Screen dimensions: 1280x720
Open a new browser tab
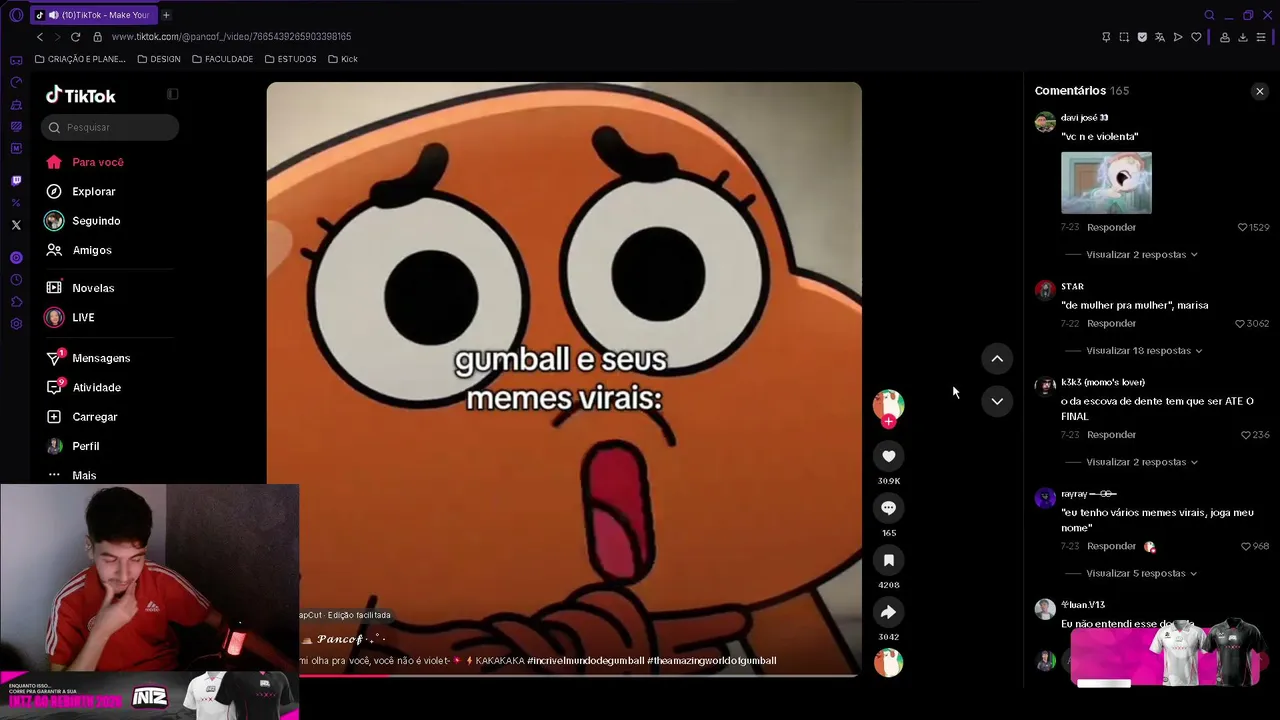pyautogui.click(x=166, y=15)
